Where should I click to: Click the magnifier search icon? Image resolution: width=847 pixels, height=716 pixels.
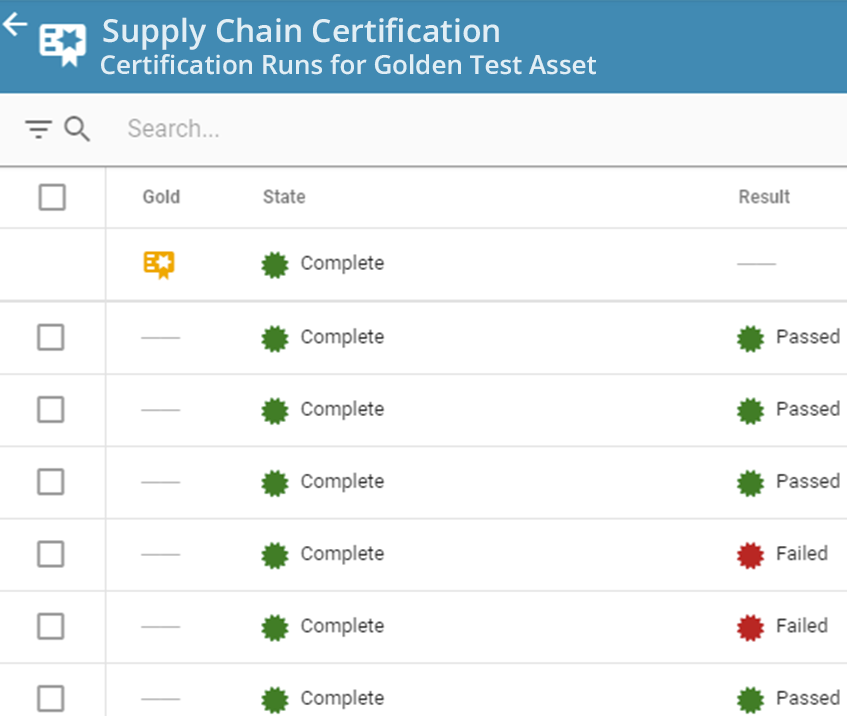click(77, 129)
